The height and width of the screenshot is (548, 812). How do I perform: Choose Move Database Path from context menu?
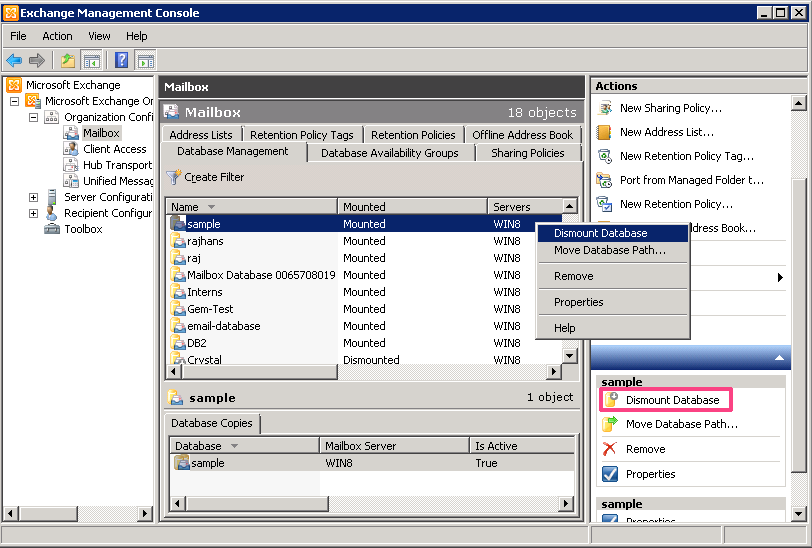[x=613, y=250]
